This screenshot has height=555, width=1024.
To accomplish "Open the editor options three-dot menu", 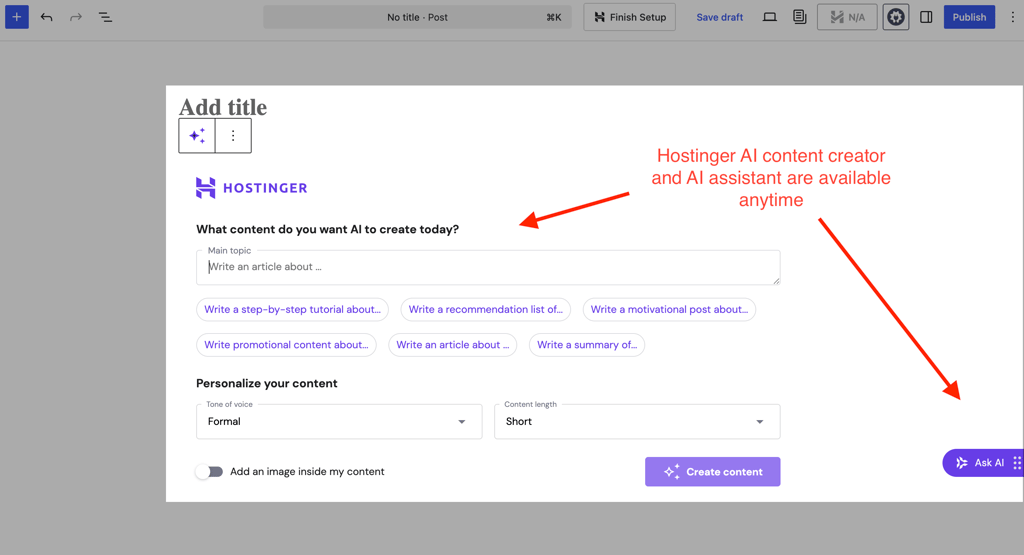I will point(1012,17).
